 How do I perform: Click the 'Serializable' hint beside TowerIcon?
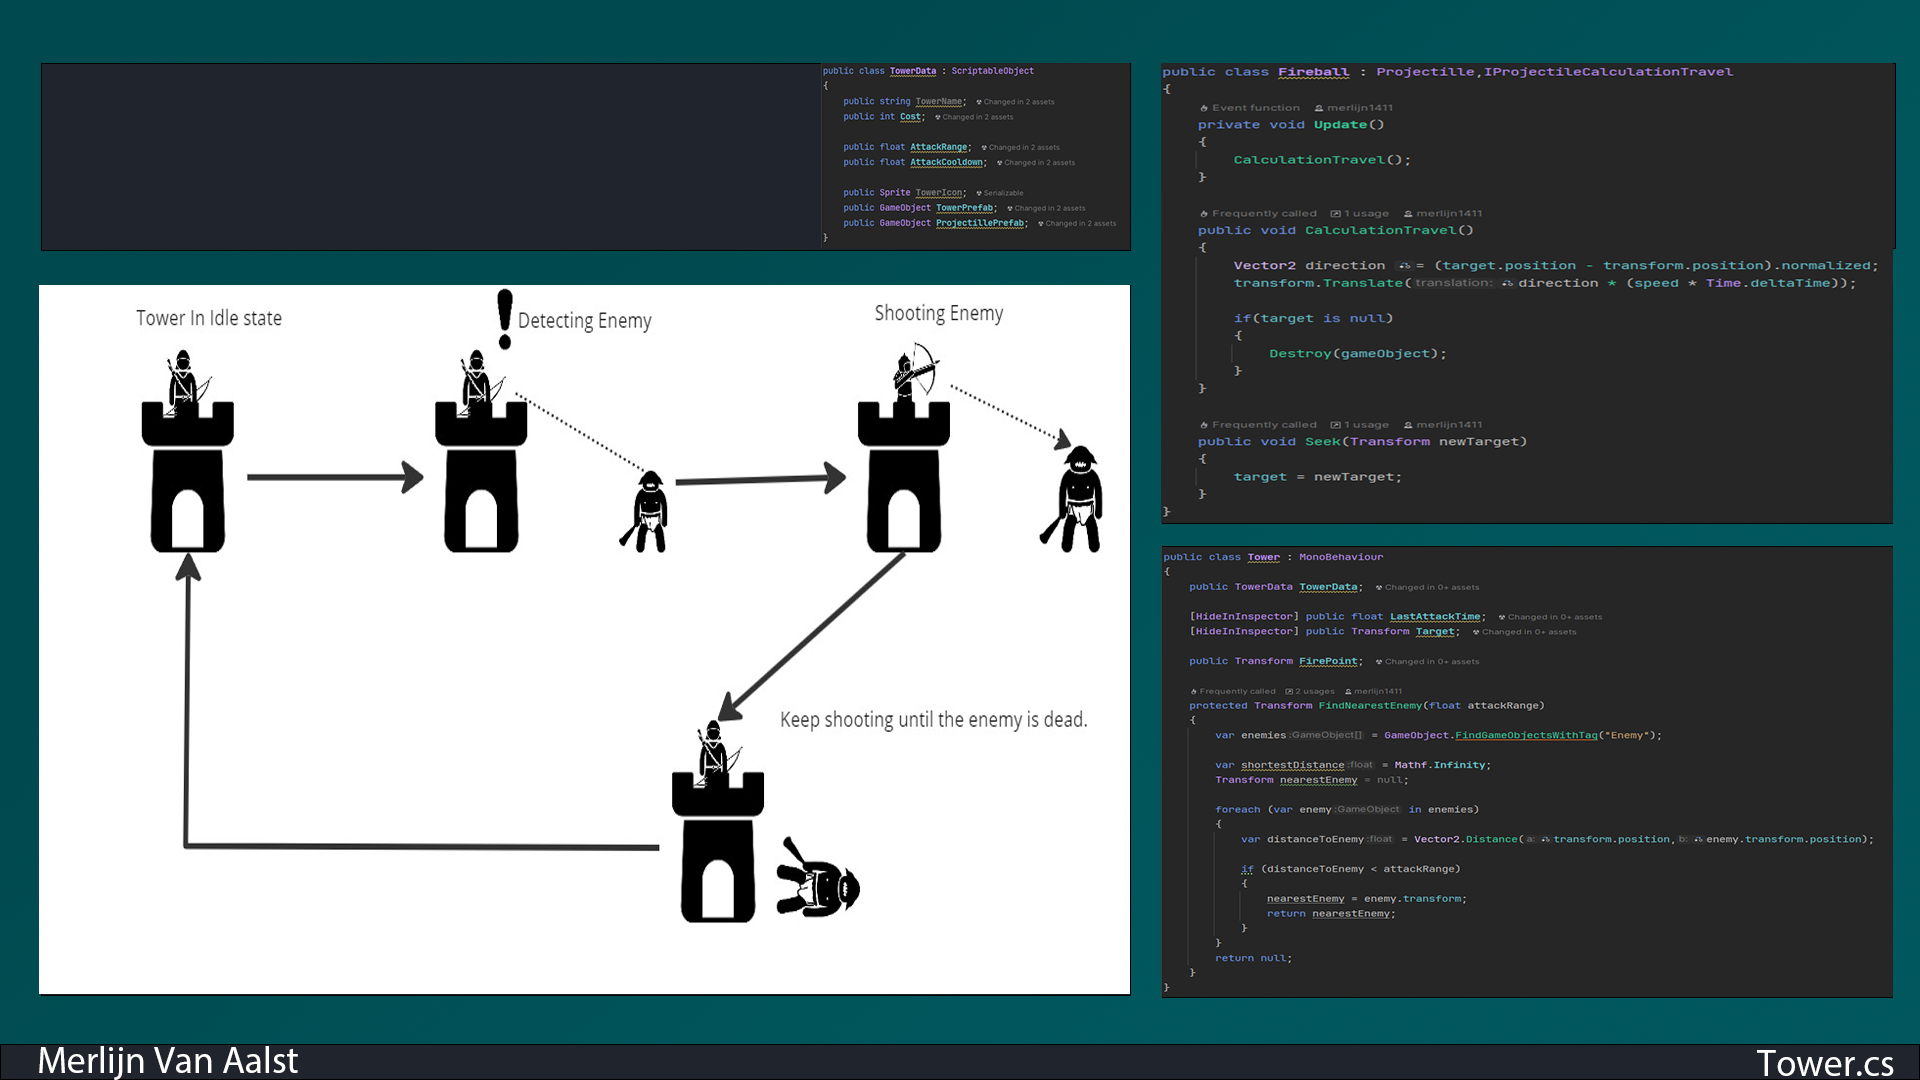(x=1002, y=193)
